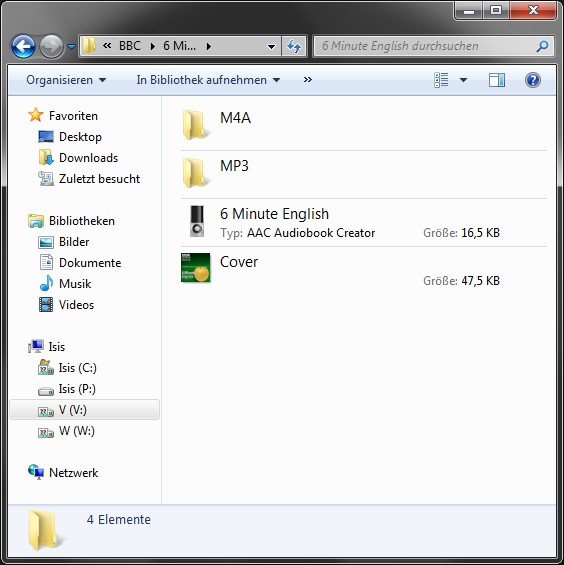Select 6 Mi... breadcrumb segment
This screenshot has height=565, width=564.
tap(179, 46)
